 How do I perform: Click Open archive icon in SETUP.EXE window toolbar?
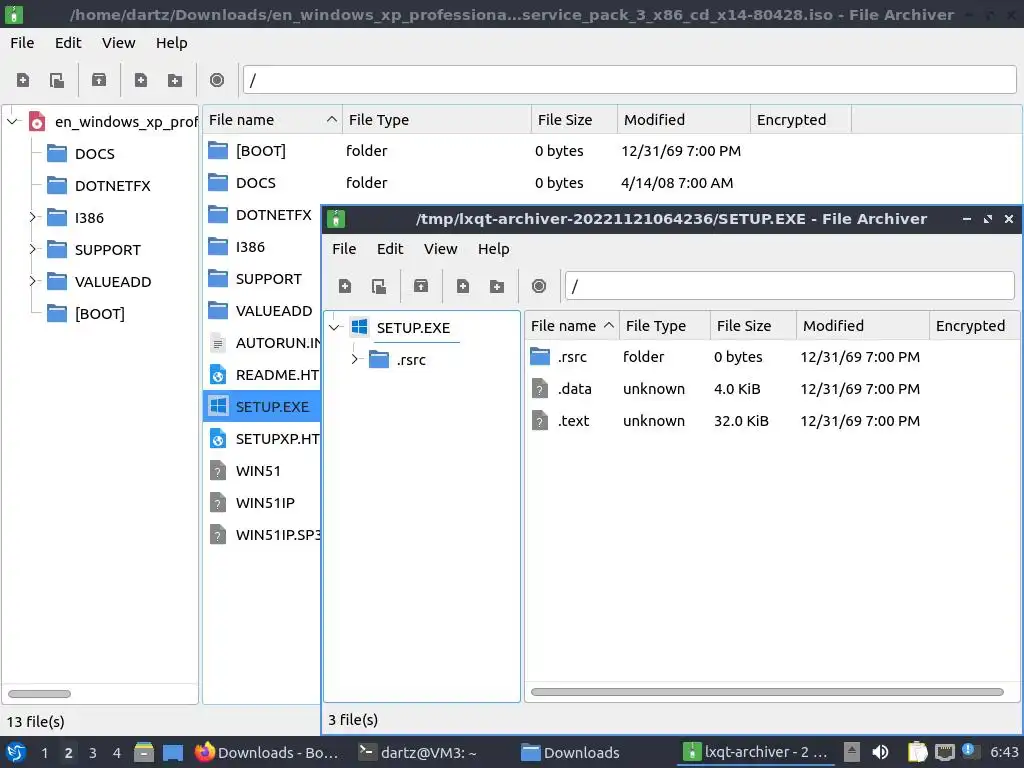tap(379, 286)
